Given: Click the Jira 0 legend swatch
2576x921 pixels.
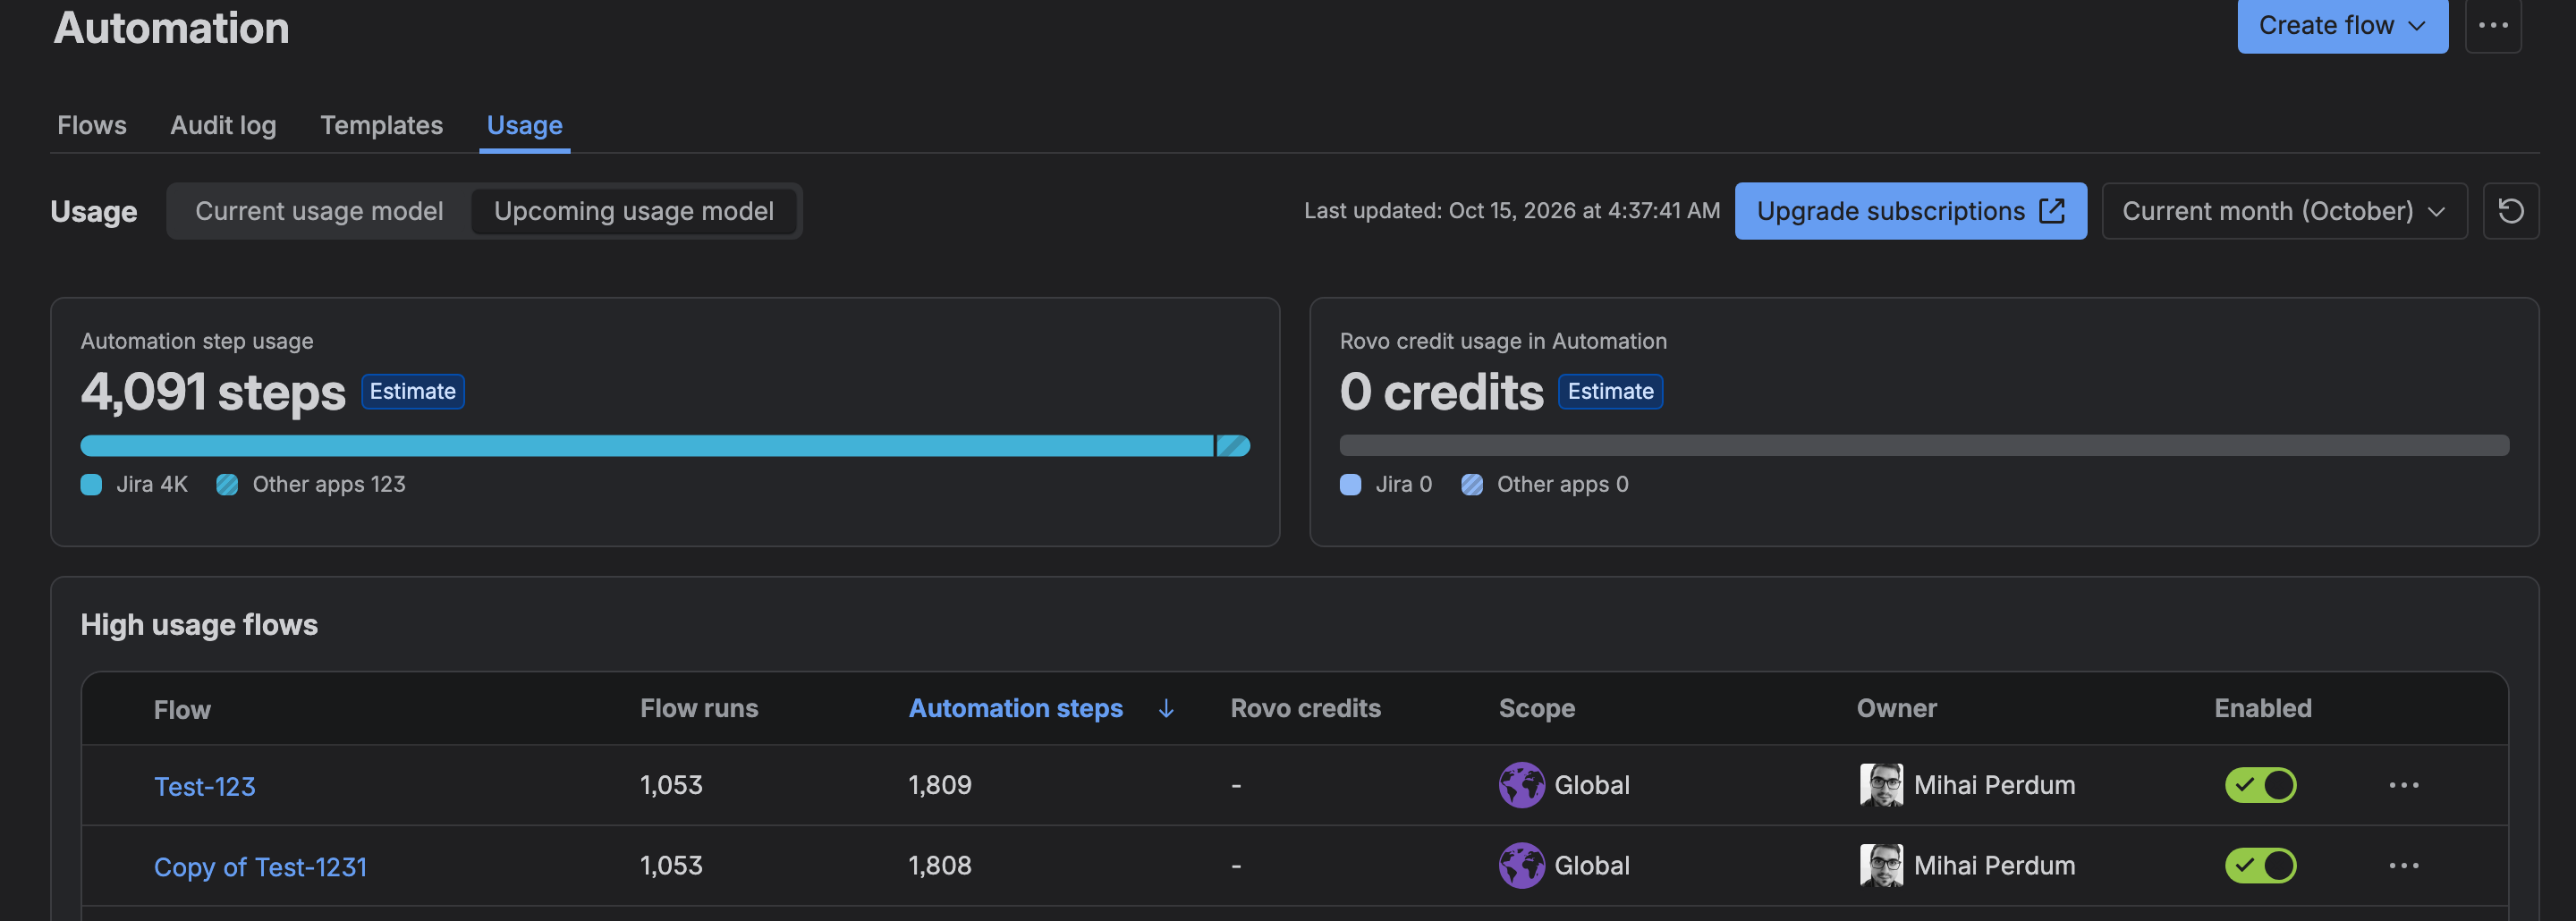Looking at the screenshot, I should (x=1350, y=485).
